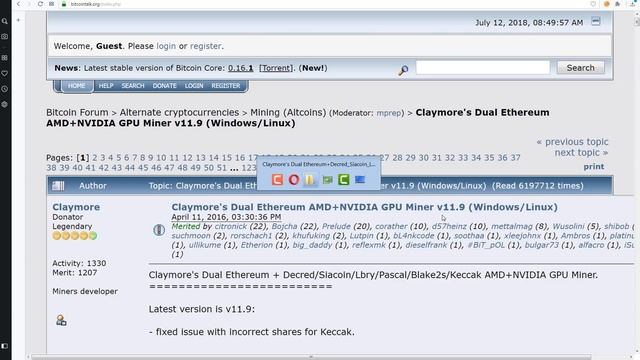Open the [Torrent] link in news

click(x=276, y=68)
